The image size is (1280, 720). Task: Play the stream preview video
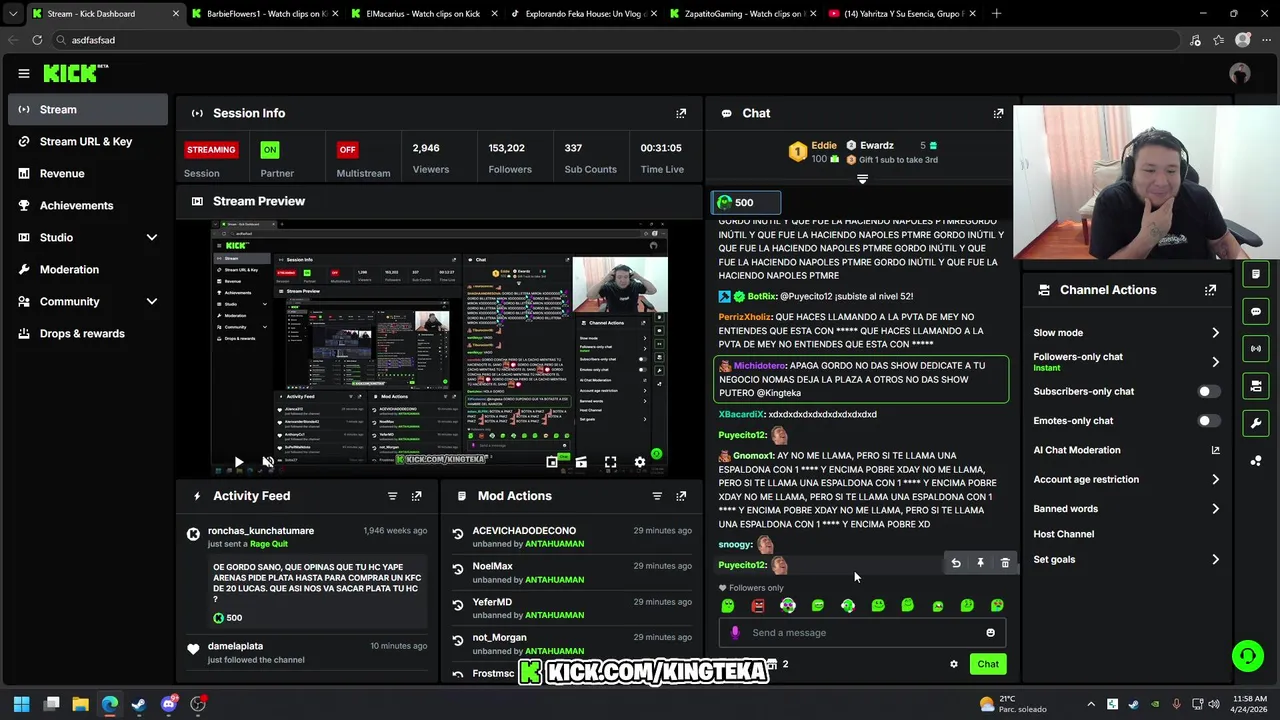238,462
